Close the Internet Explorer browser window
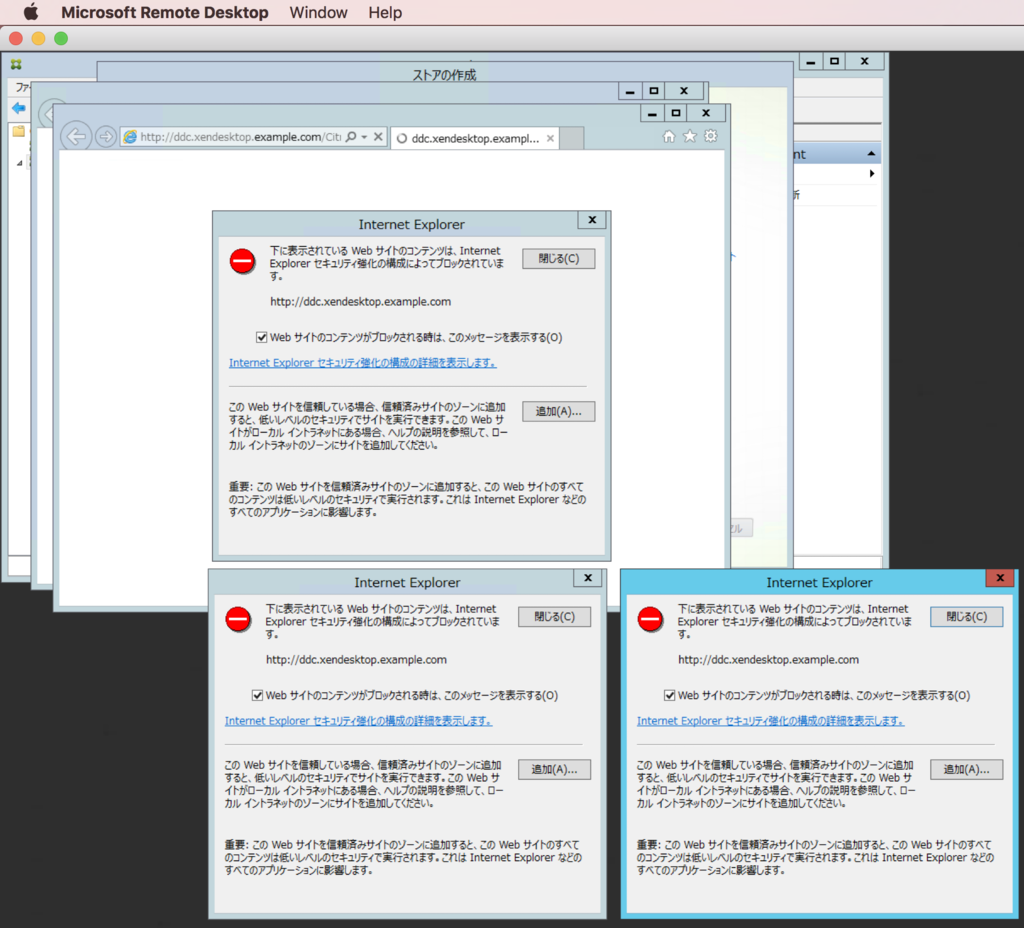This screenshot has width=1024, height=928. [706, 113]
